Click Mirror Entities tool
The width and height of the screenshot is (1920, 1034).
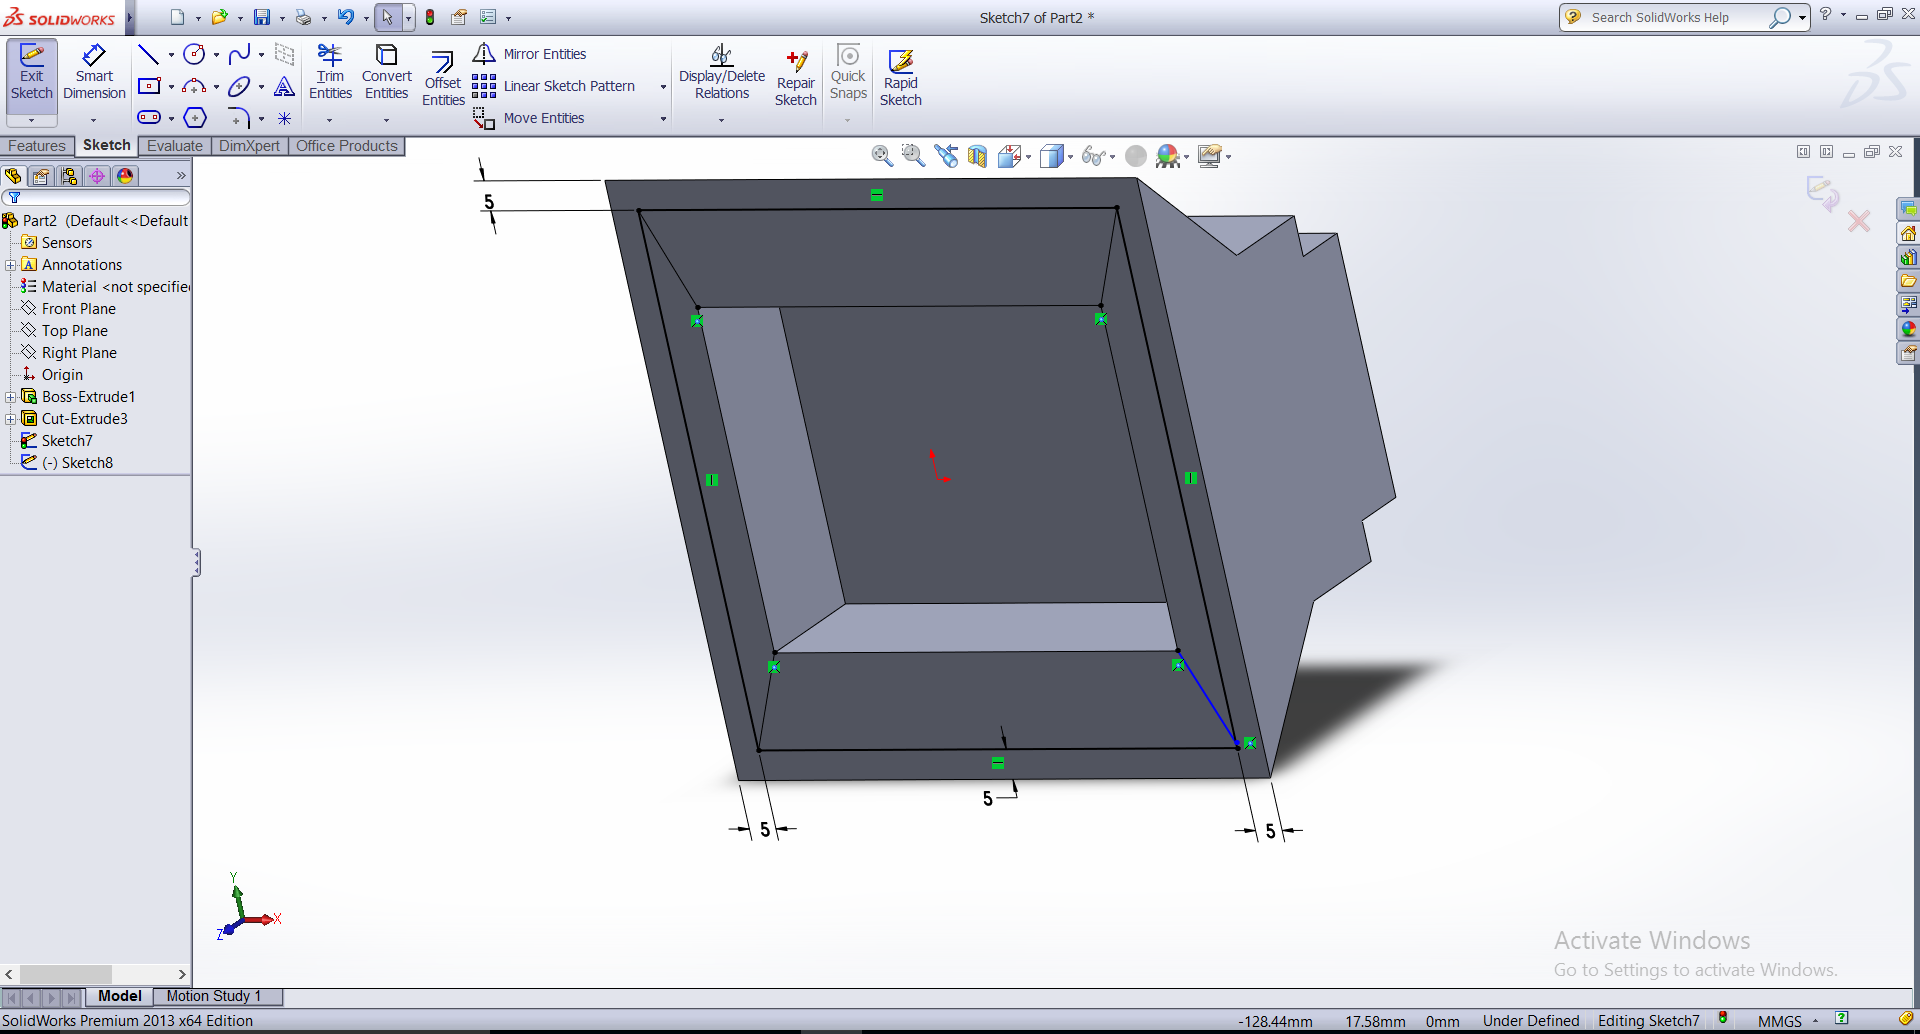(x=529, y=54)
